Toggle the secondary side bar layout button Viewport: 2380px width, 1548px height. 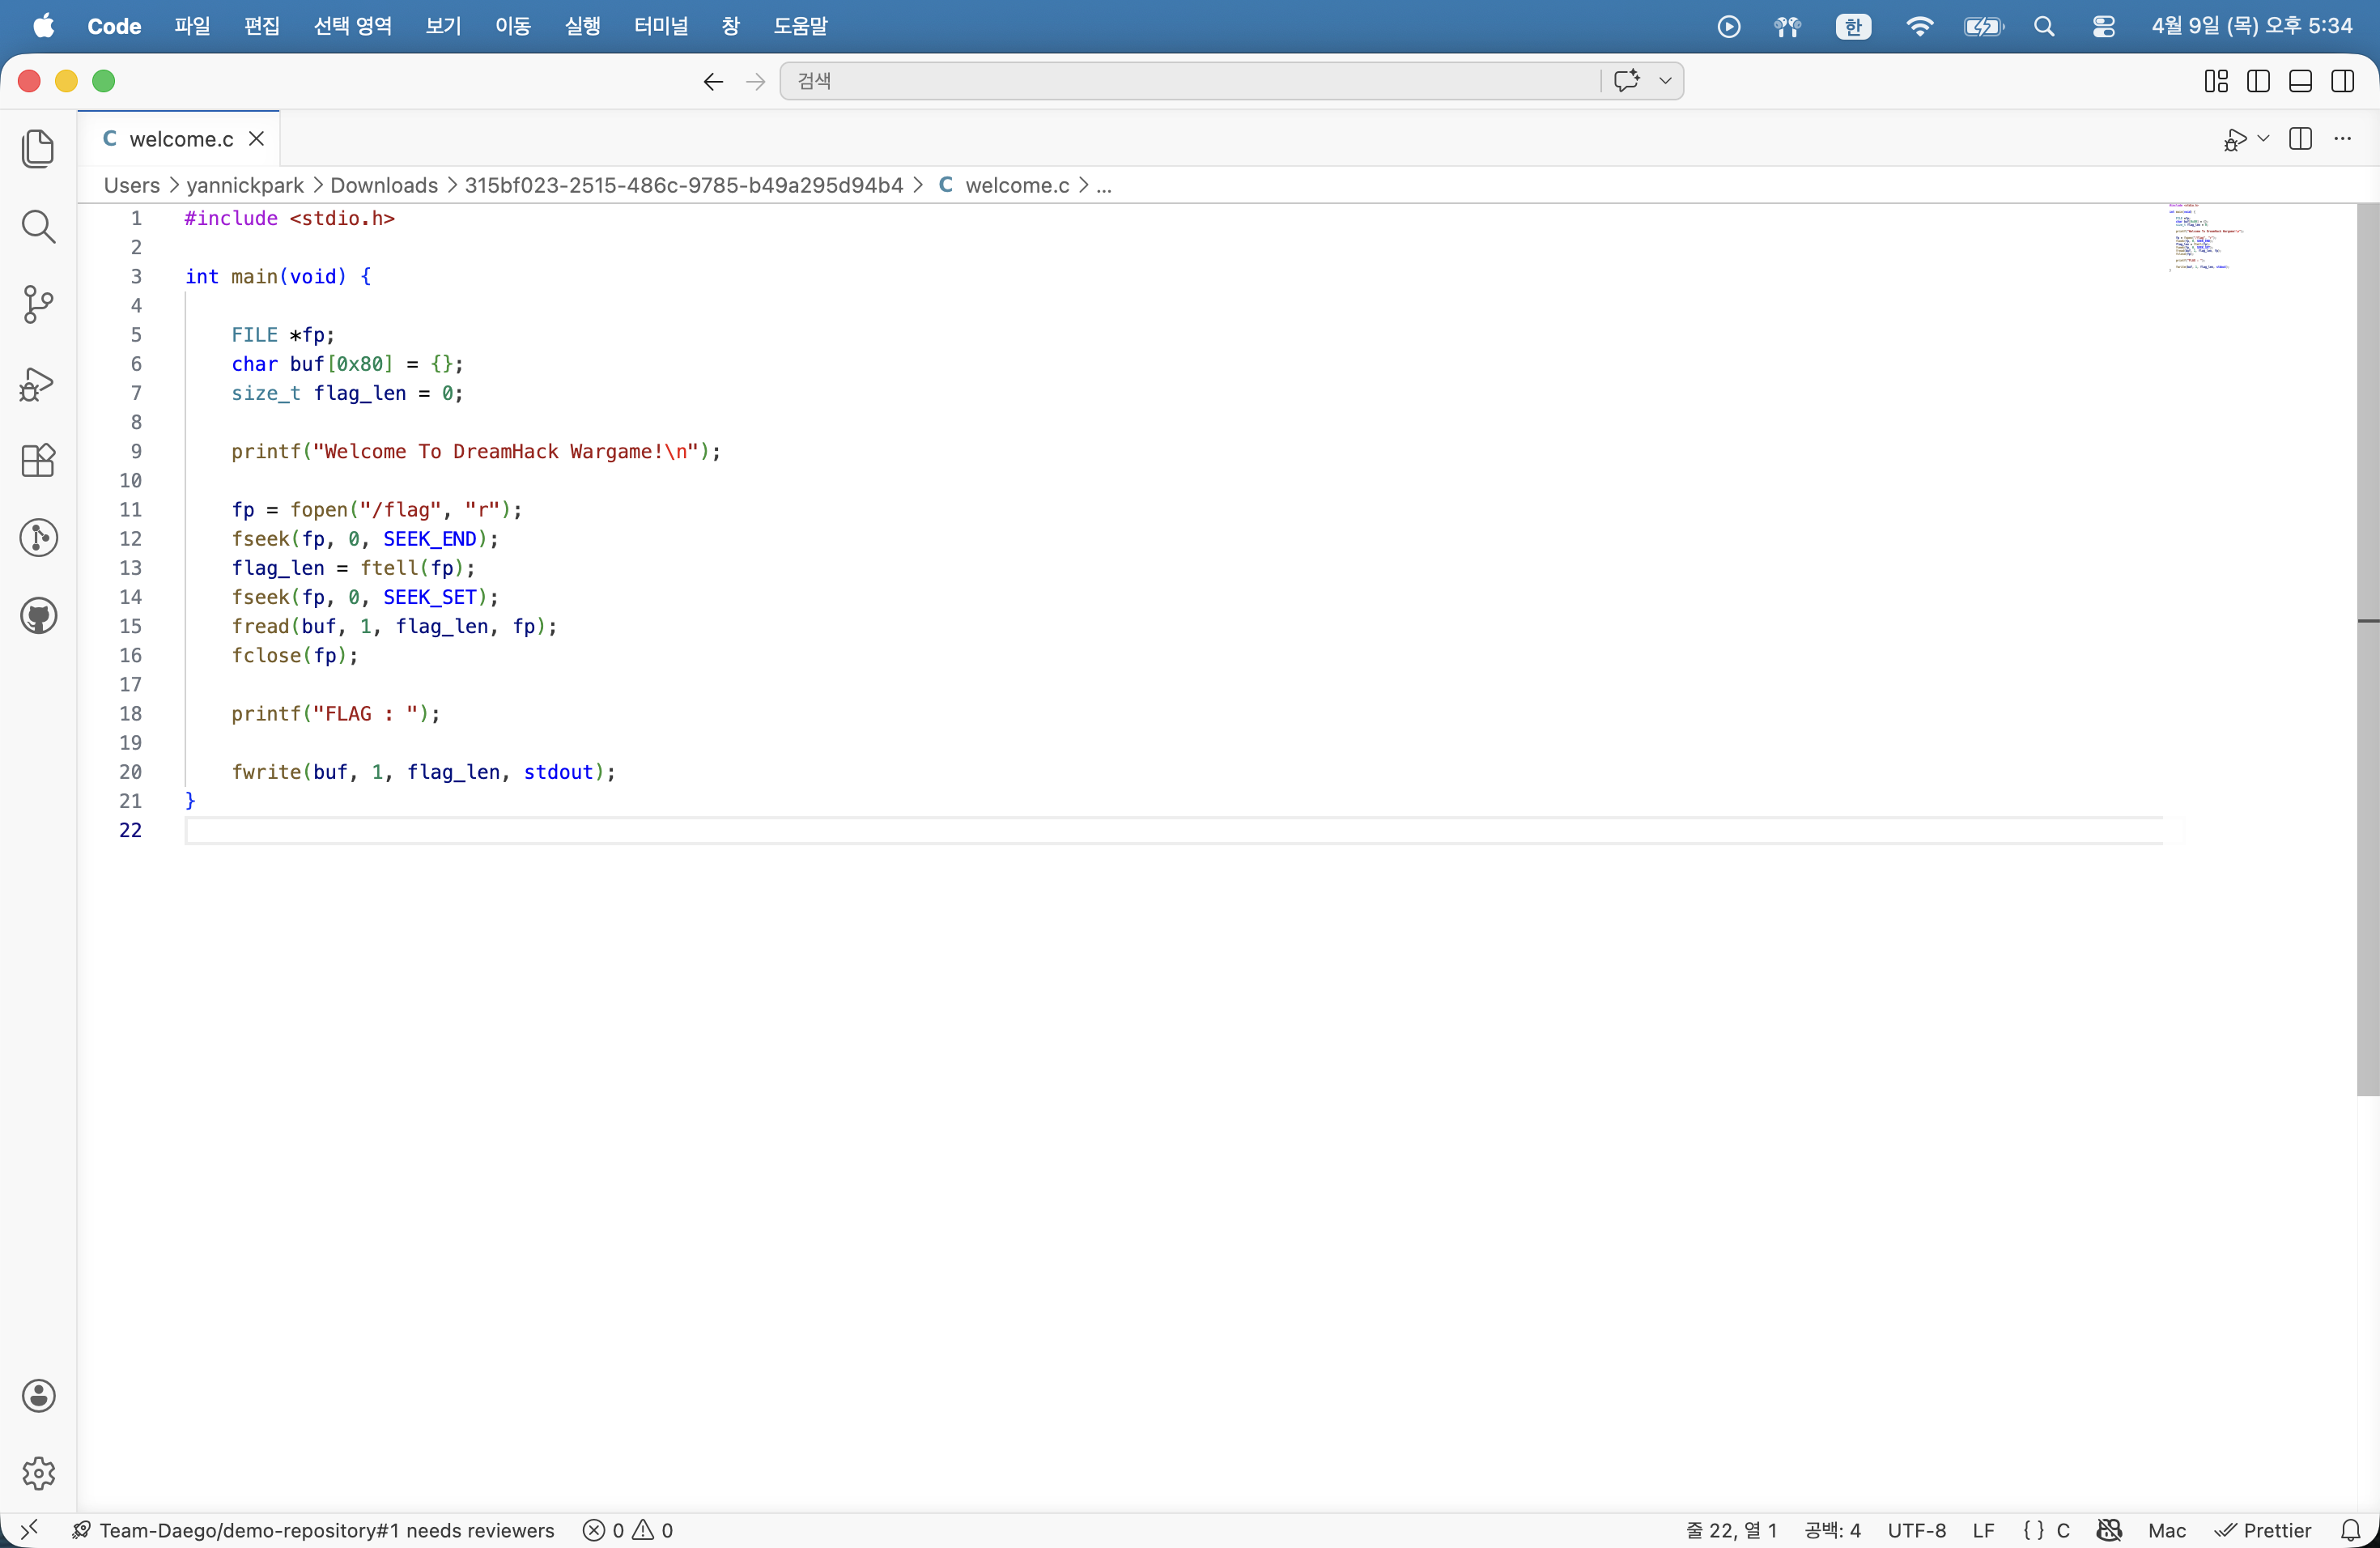click(x=2342, y=81)
